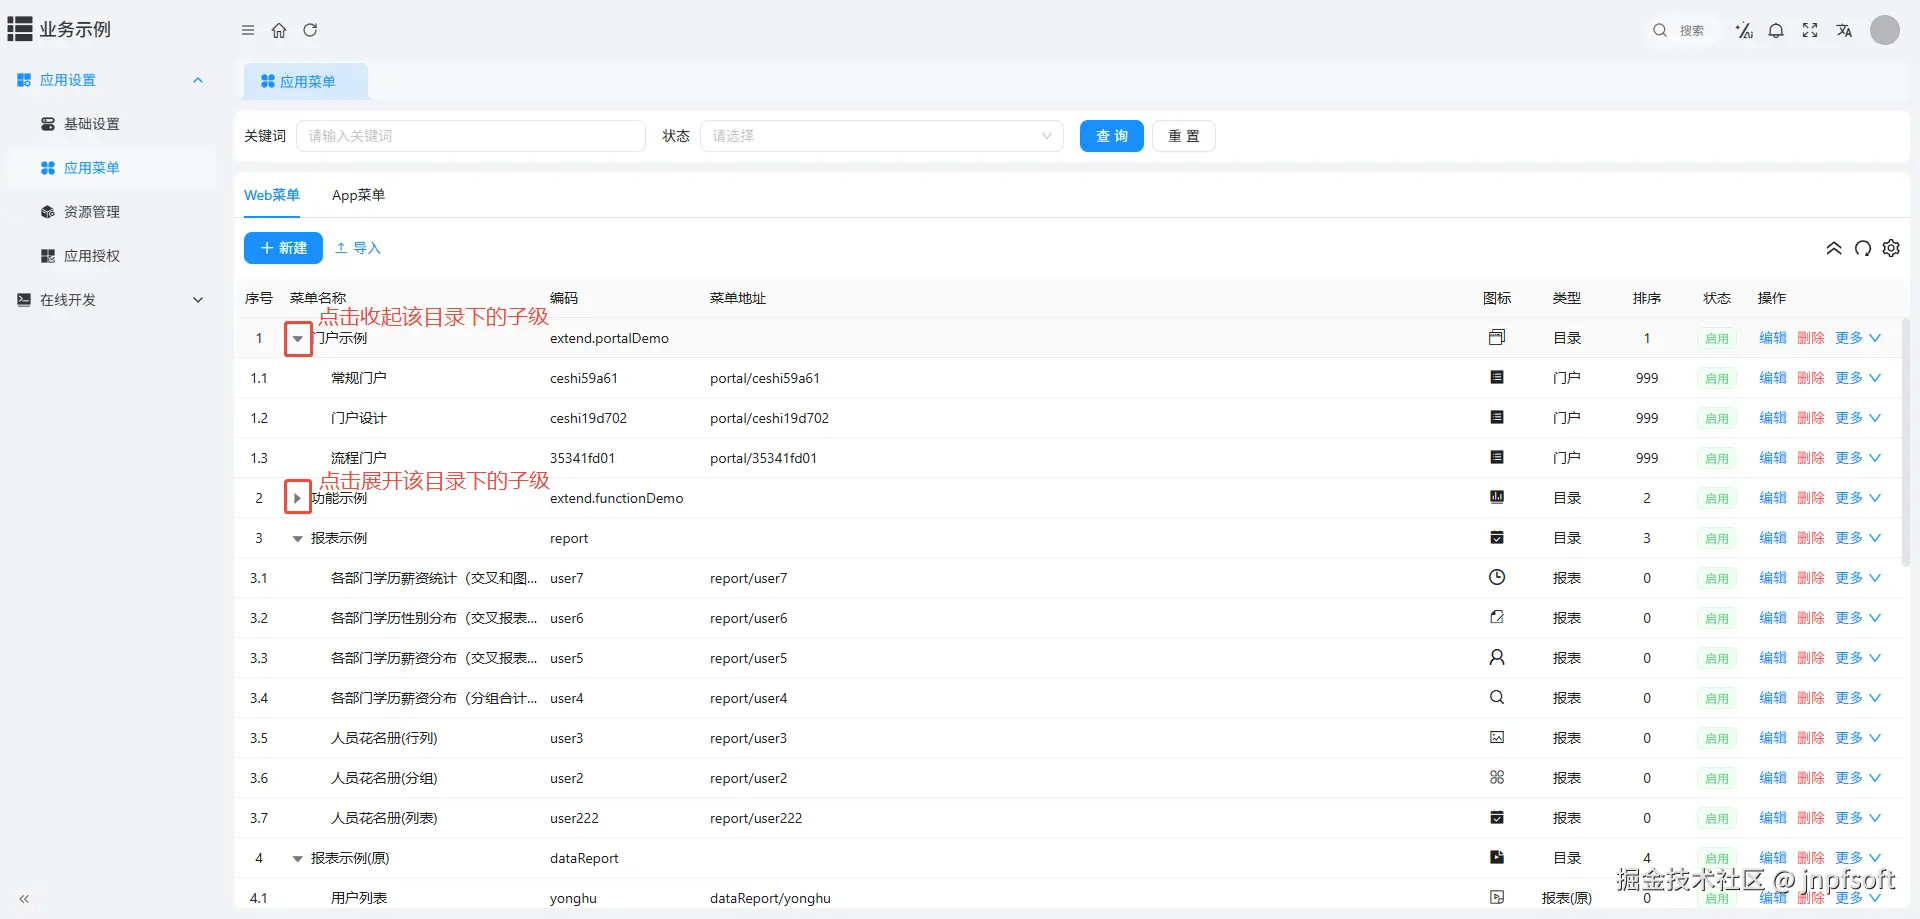Click the 常规门户 row icon cell
Viewport: 1920px width, 919px height.
[x=1497, y=378]
